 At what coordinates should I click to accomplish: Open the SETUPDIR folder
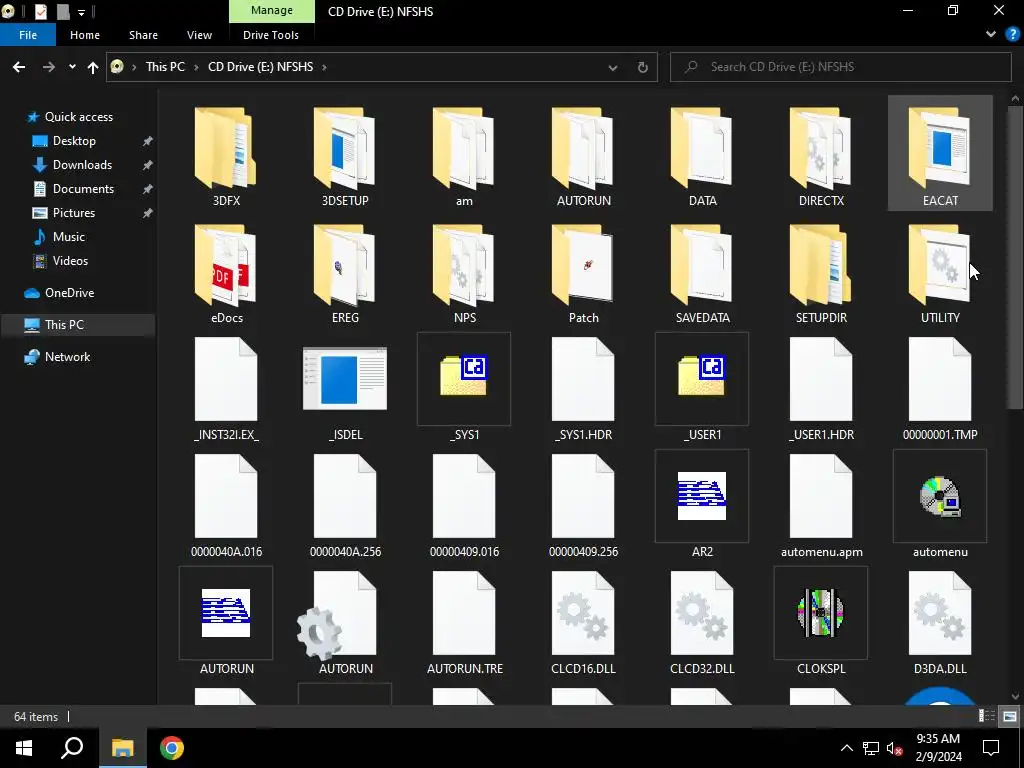pyautogui.click(x=821, y=273)
